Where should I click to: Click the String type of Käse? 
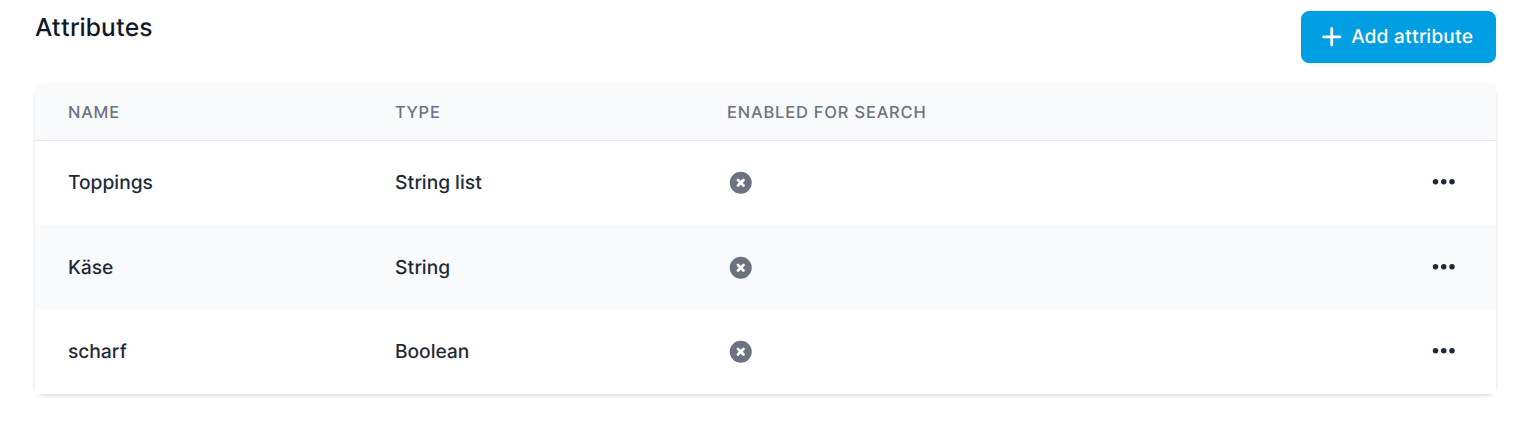(422, 267)
